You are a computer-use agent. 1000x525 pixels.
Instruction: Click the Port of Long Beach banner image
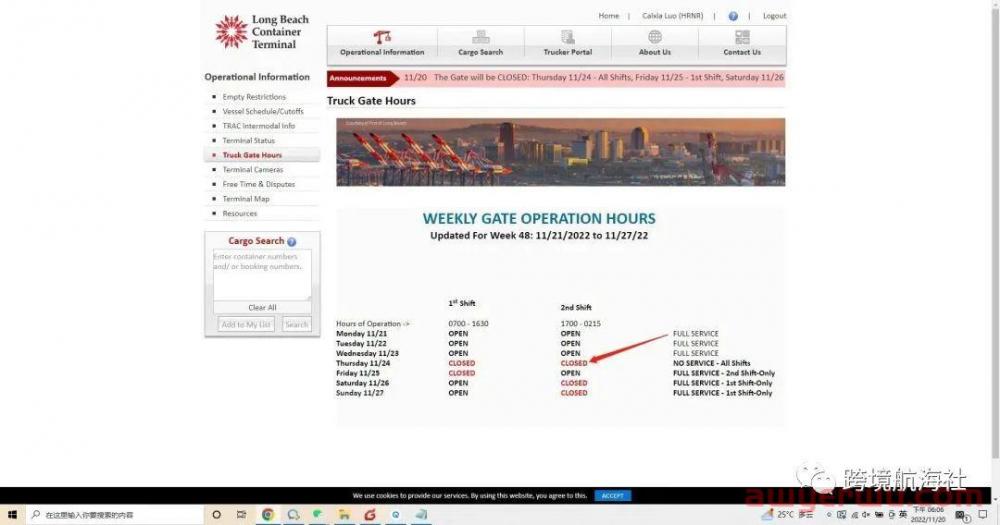point(561,152)
